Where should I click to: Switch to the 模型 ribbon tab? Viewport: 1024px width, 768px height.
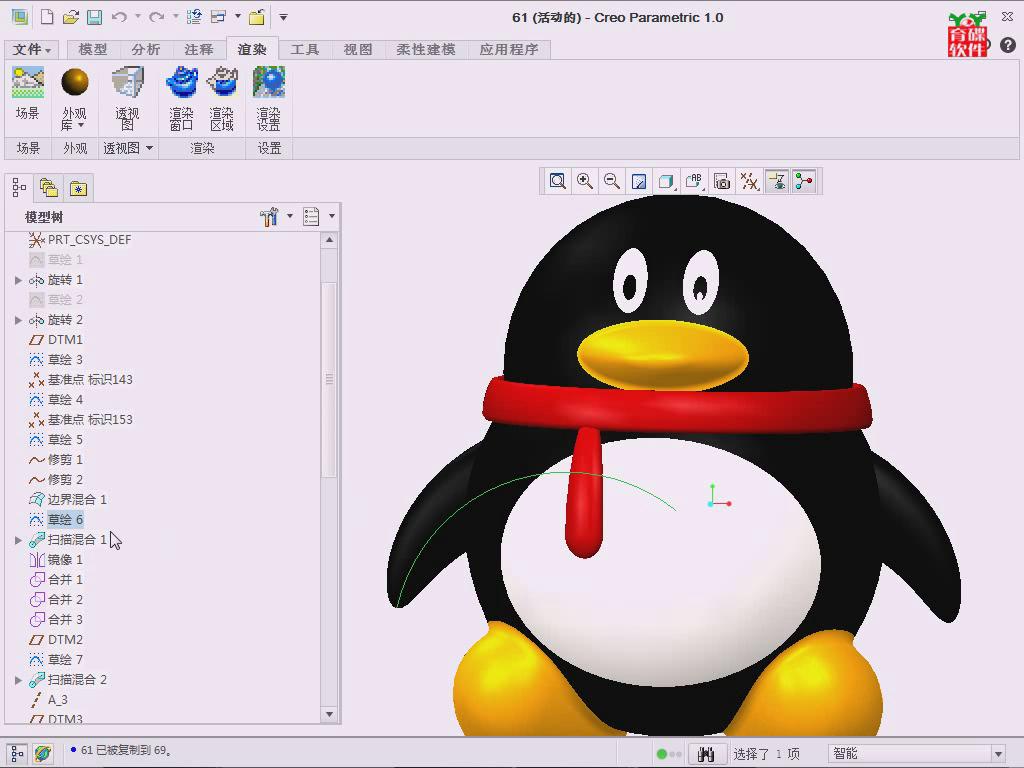[x=93, y=50]
